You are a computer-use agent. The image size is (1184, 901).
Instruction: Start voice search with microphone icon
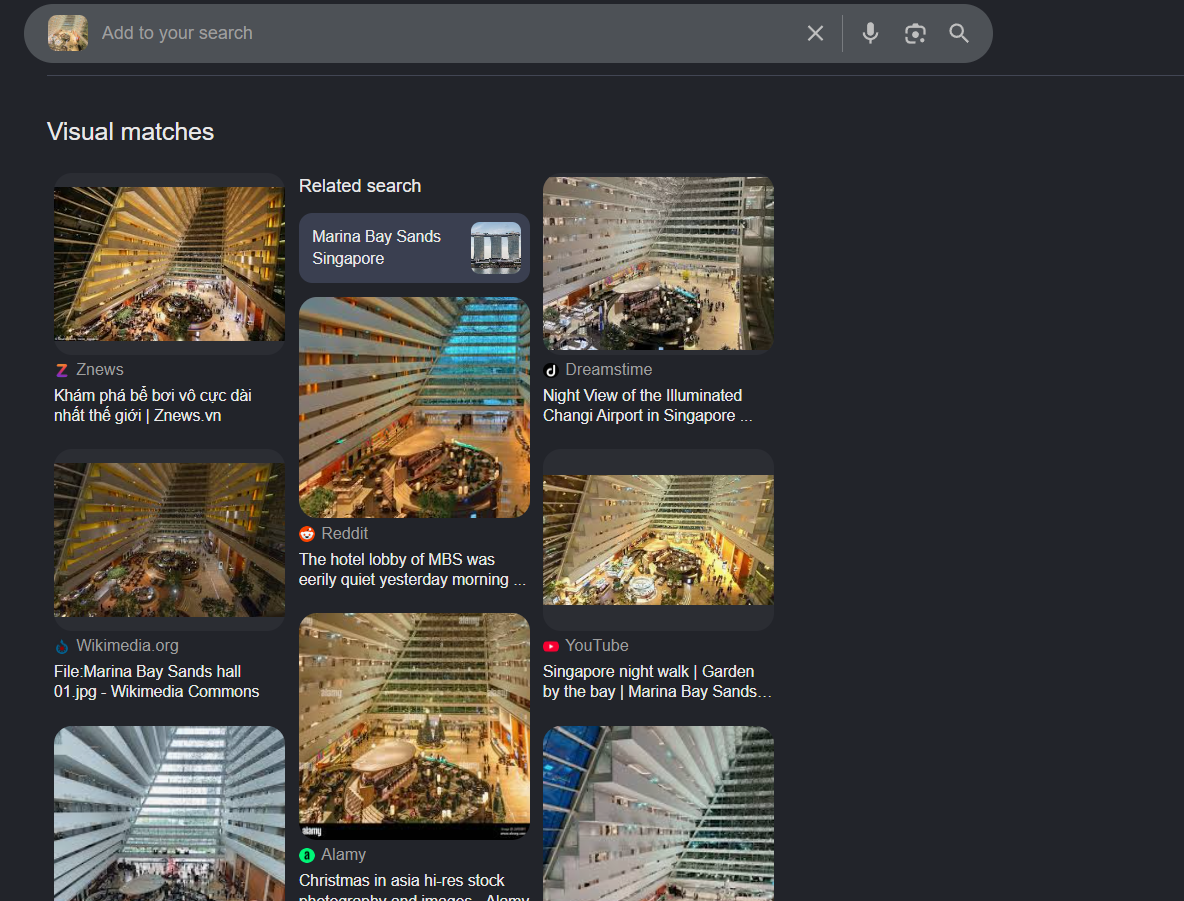[870, 34]
